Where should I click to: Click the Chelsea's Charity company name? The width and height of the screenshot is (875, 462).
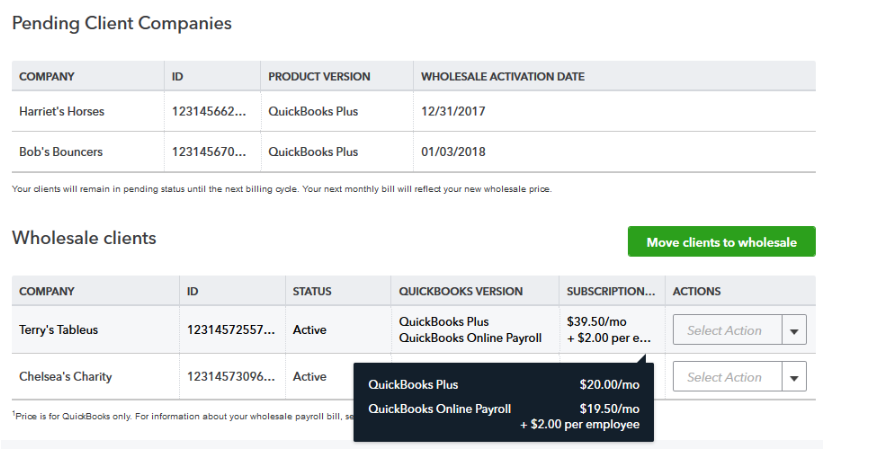point(66,377)
